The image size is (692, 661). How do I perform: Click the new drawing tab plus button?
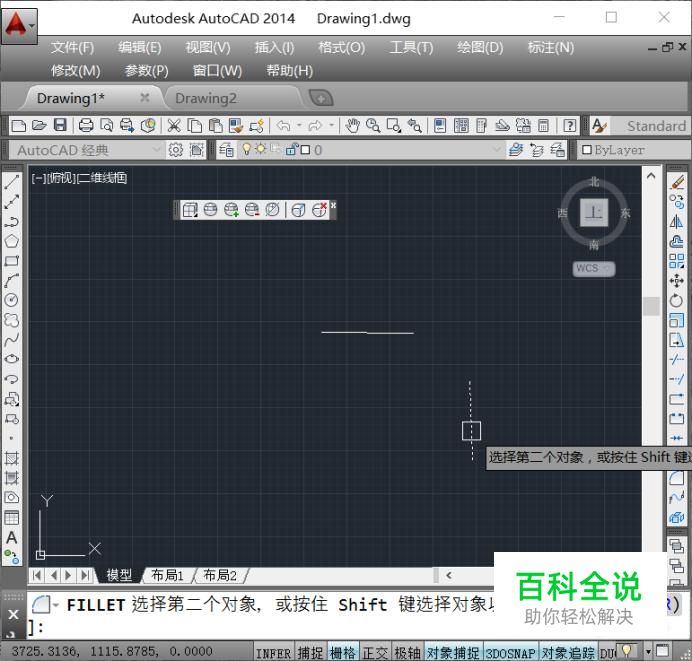click(321, 98)
